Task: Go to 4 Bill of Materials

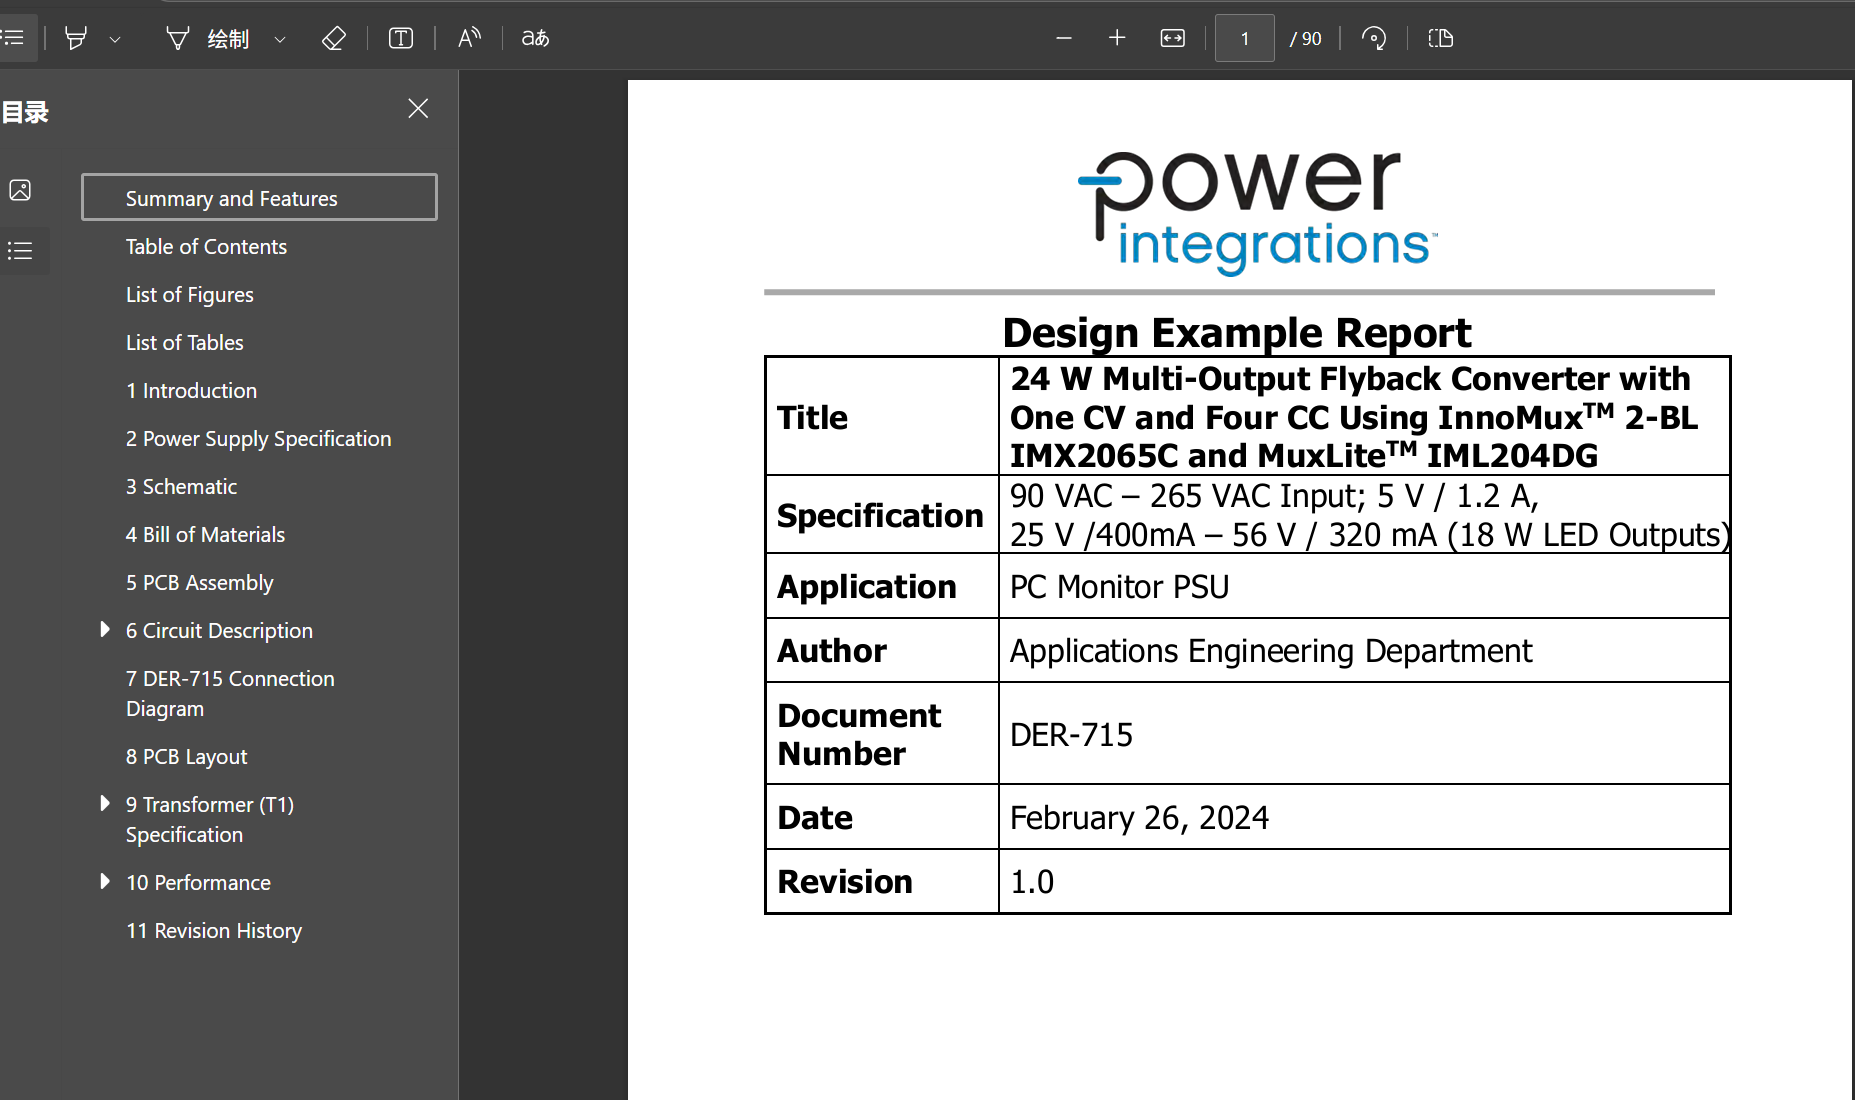Action: coord(205,534)
